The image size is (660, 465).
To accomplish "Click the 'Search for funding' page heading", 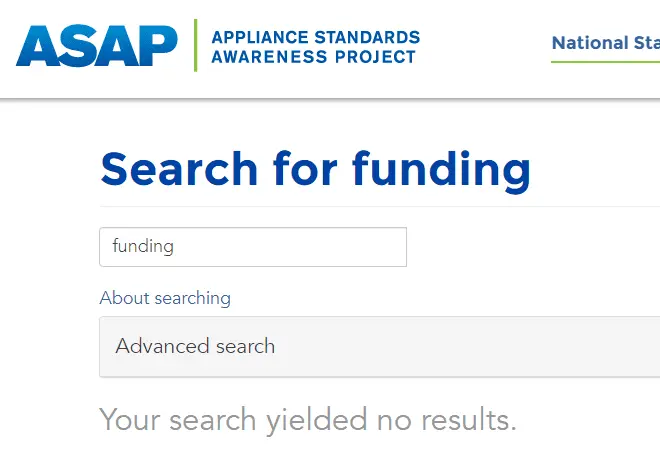I will [315, 169].
